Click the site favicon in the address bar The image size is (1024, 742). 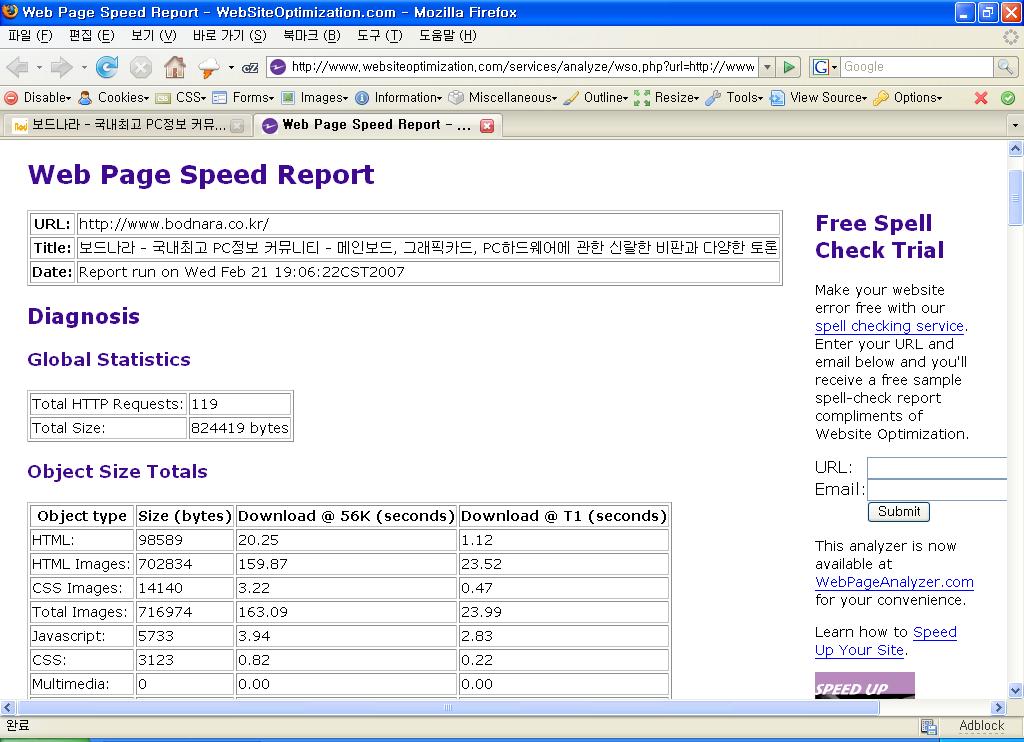tap(278, 67)
